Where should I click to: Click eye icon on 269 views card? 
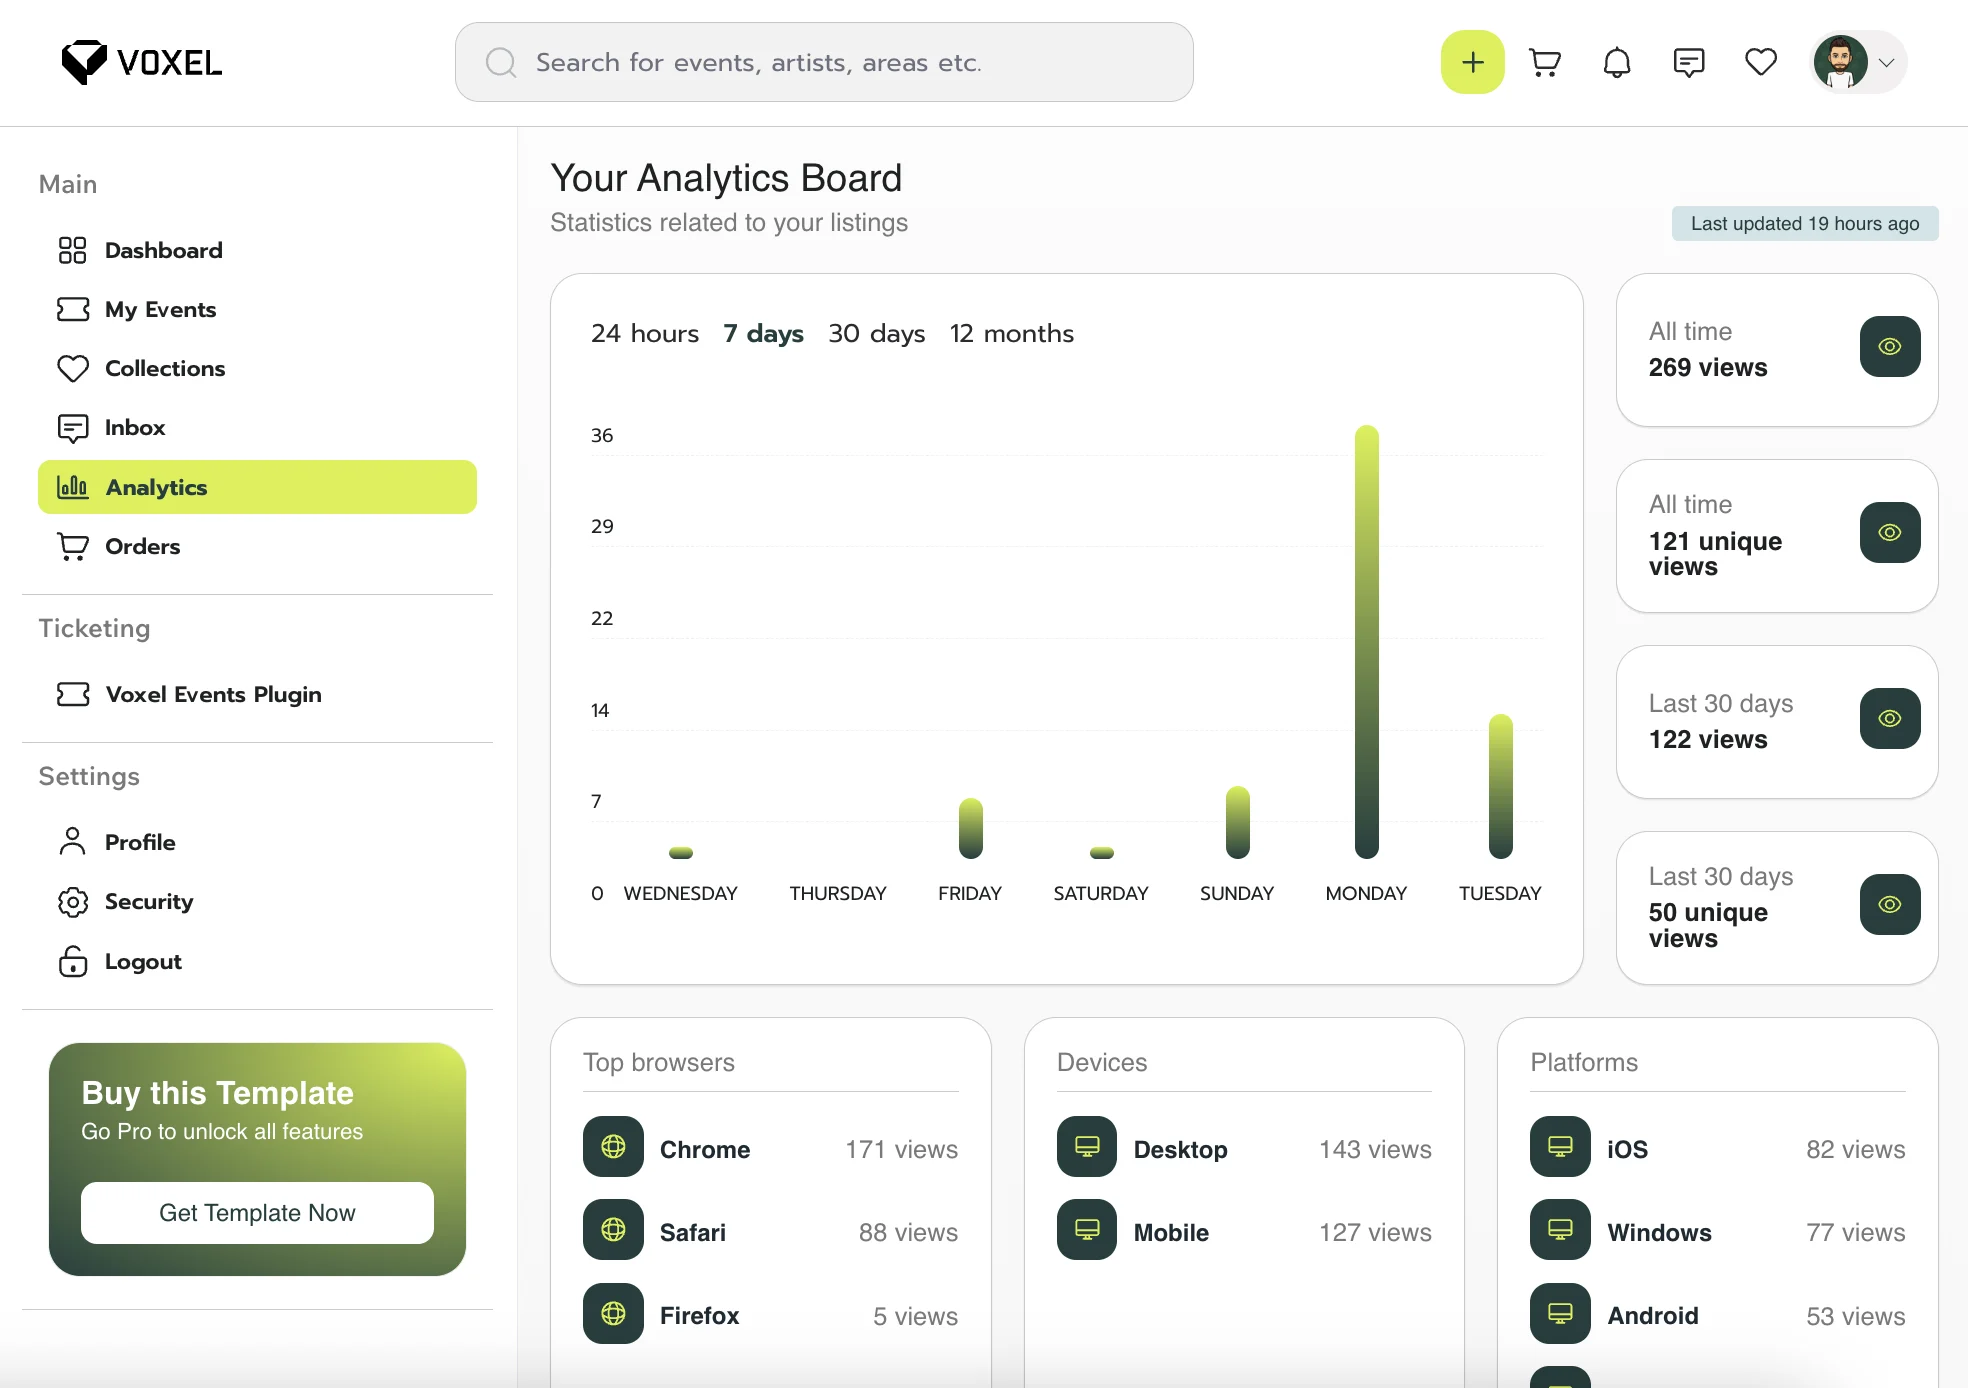pyautogui.click(x=1889, y=347)
